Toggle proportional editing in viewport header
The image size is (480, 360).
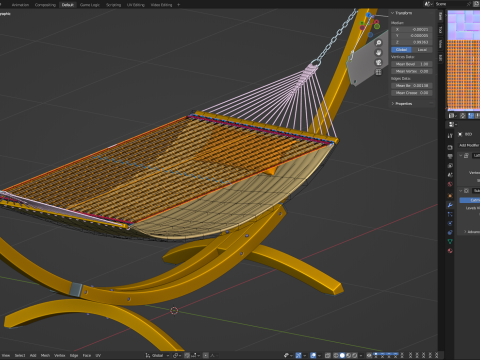[x=206, y=355]
